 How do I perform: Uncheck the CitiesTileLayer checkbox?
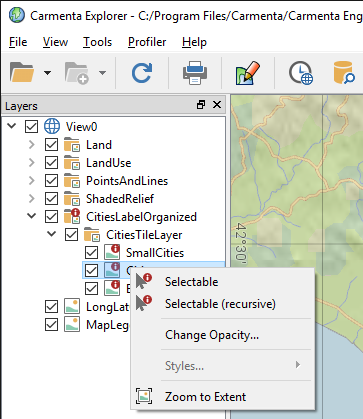tap(71, 235)
